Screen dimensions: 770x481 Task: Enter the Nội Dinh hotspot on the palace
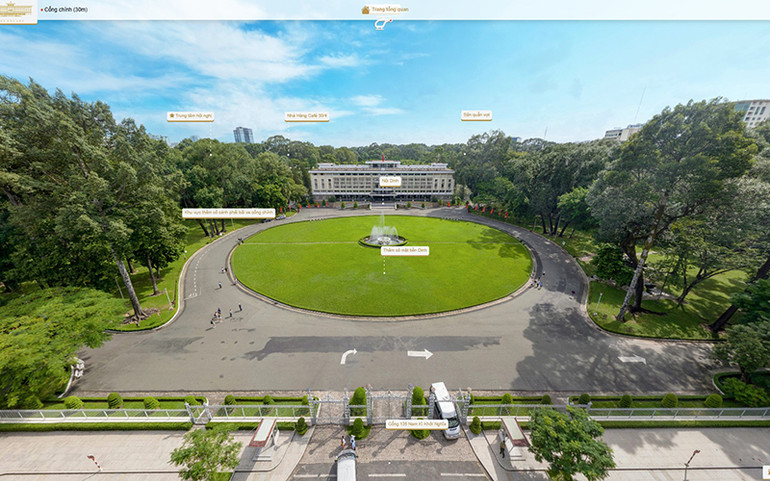click(x=389, y=181)
